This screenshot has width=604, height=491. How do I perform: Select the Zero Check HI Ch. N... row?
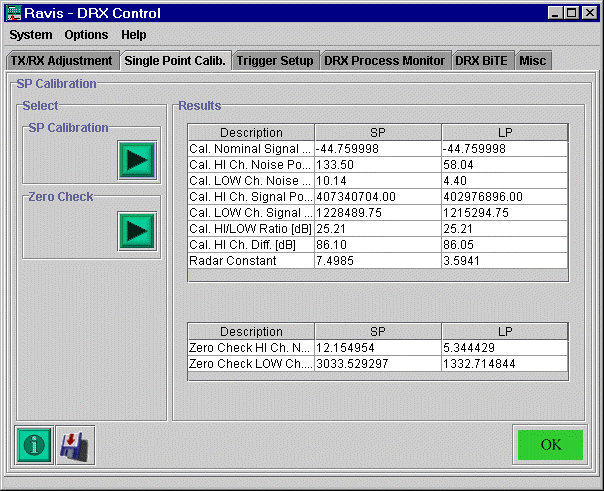pos(378,348)
